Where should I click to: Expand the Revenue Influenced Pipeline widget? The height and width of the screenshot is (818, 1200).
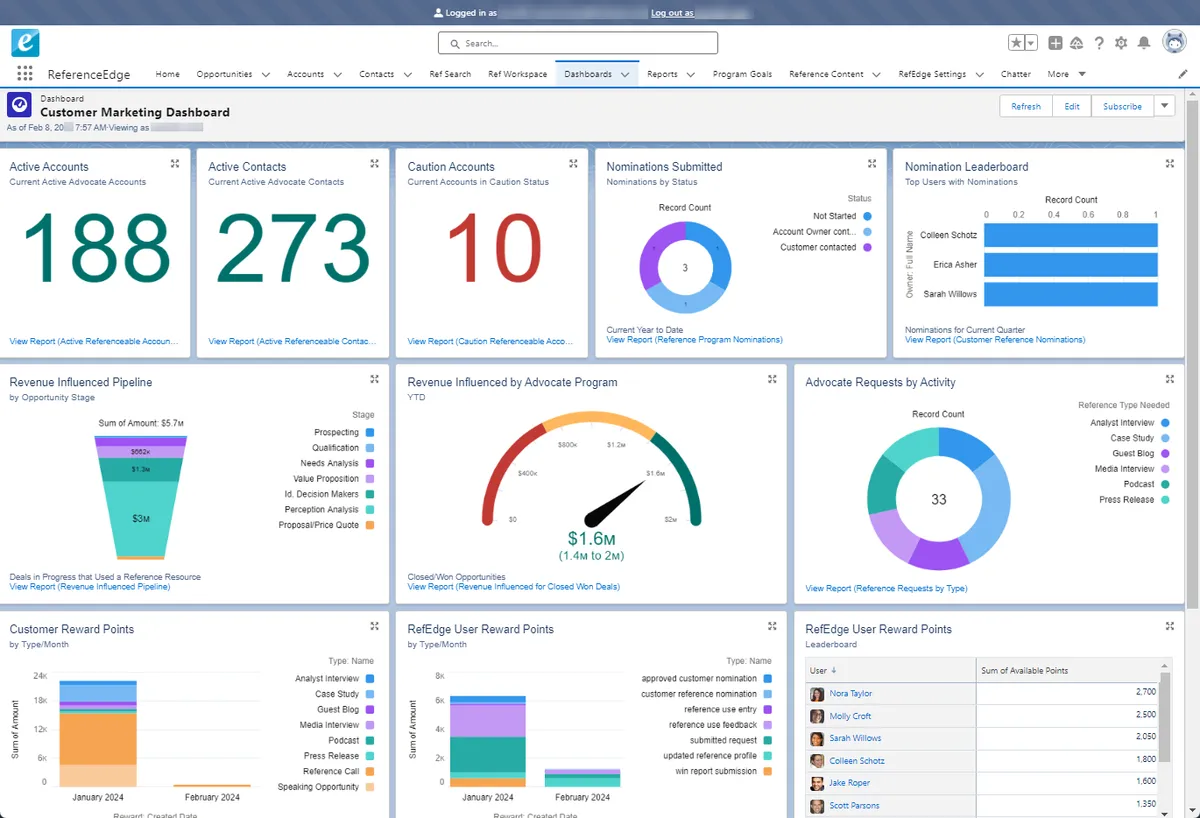coord(374,379)
